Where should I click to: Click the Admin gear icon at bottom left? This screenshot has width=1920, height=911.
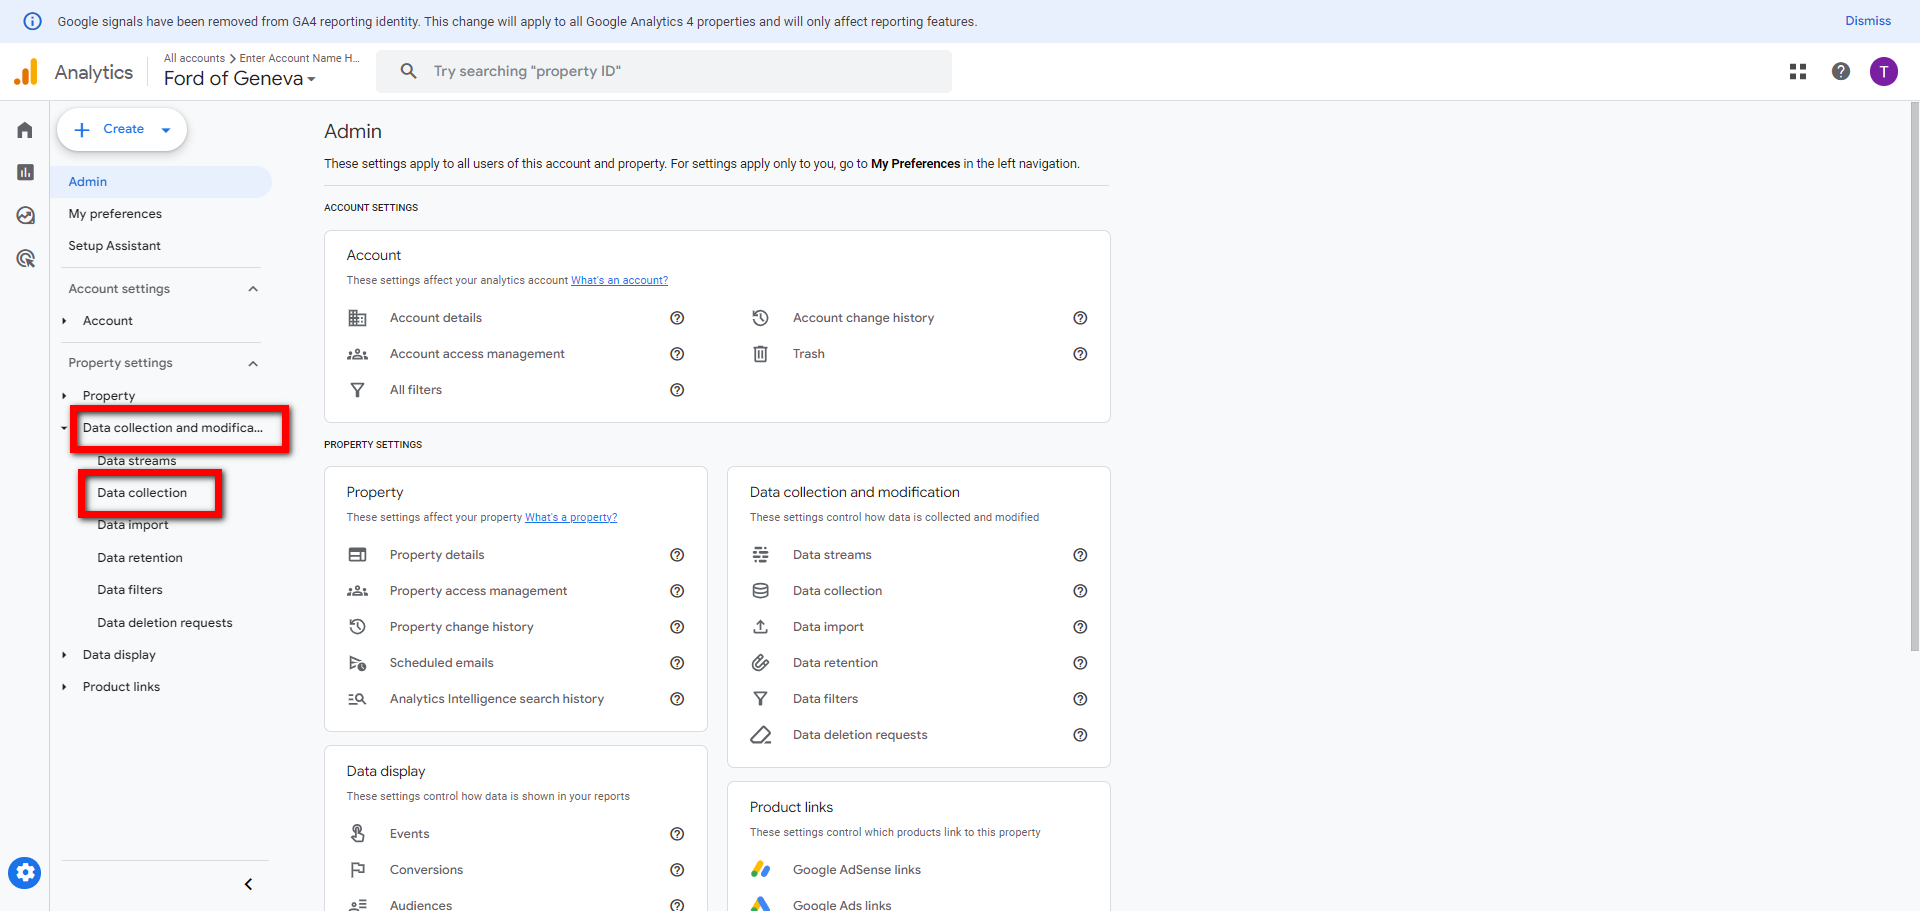coord(25,873)
